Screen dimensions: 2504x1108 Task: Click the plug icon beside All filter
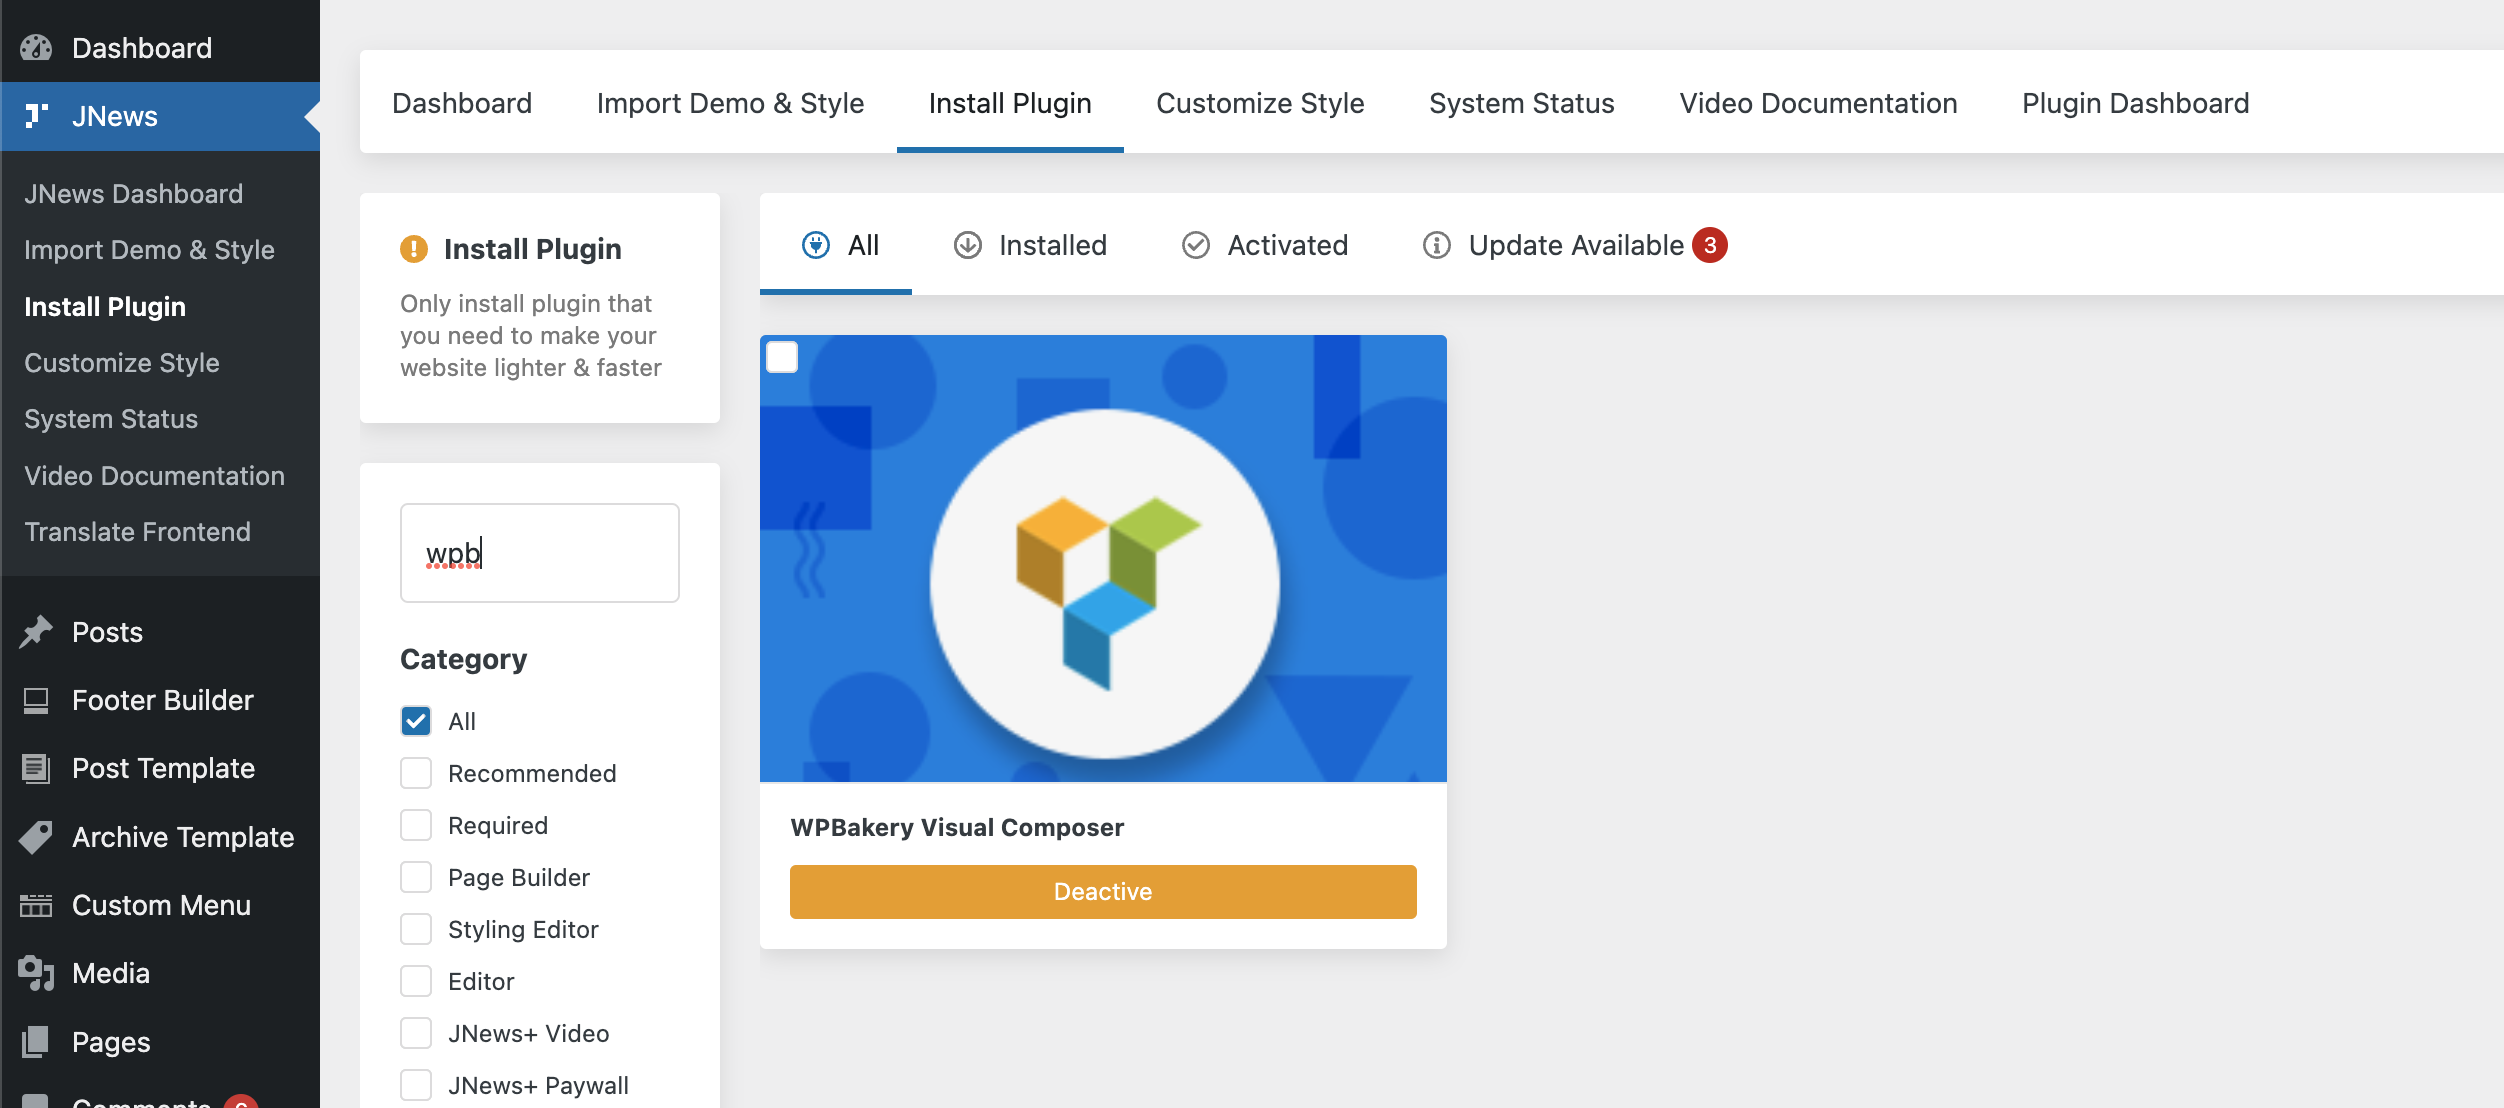pos(816,245)
